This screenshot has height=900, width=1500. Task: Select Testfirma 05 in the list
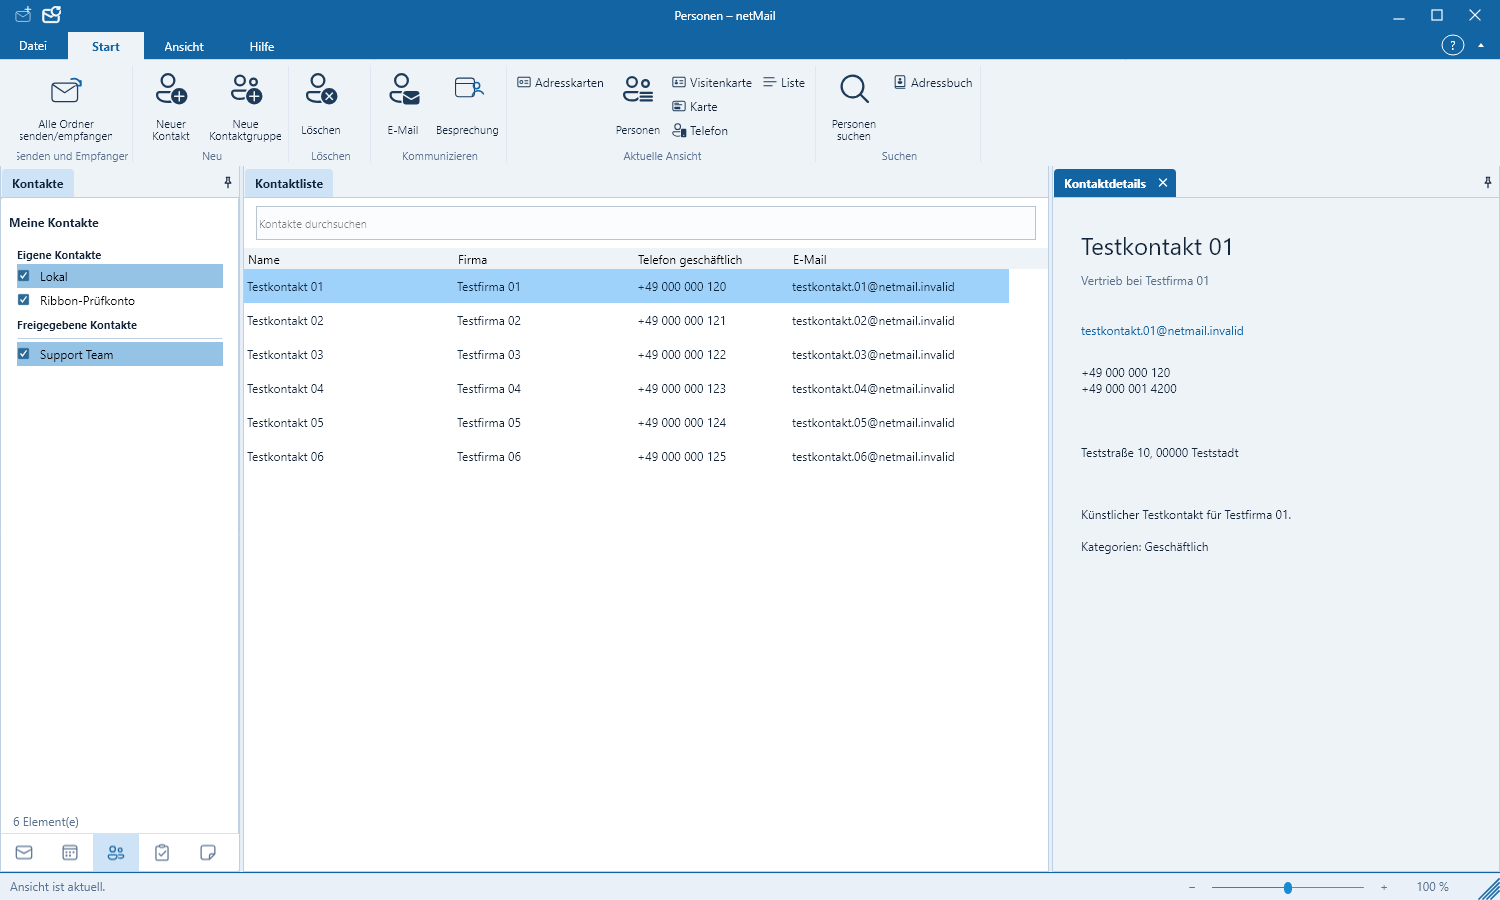click(489, 423)
